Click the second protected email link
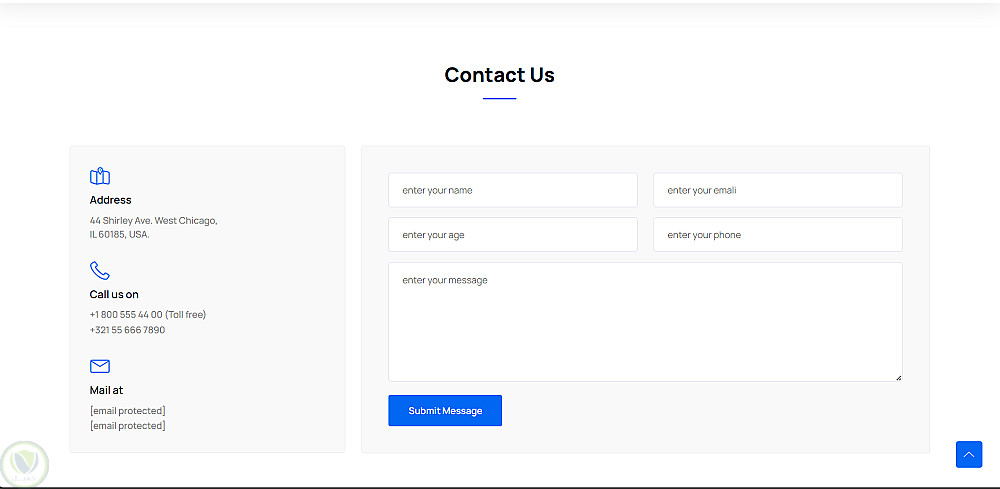Image resolution: width=1000 pixels, height=489 pixels. pos(127,426)
